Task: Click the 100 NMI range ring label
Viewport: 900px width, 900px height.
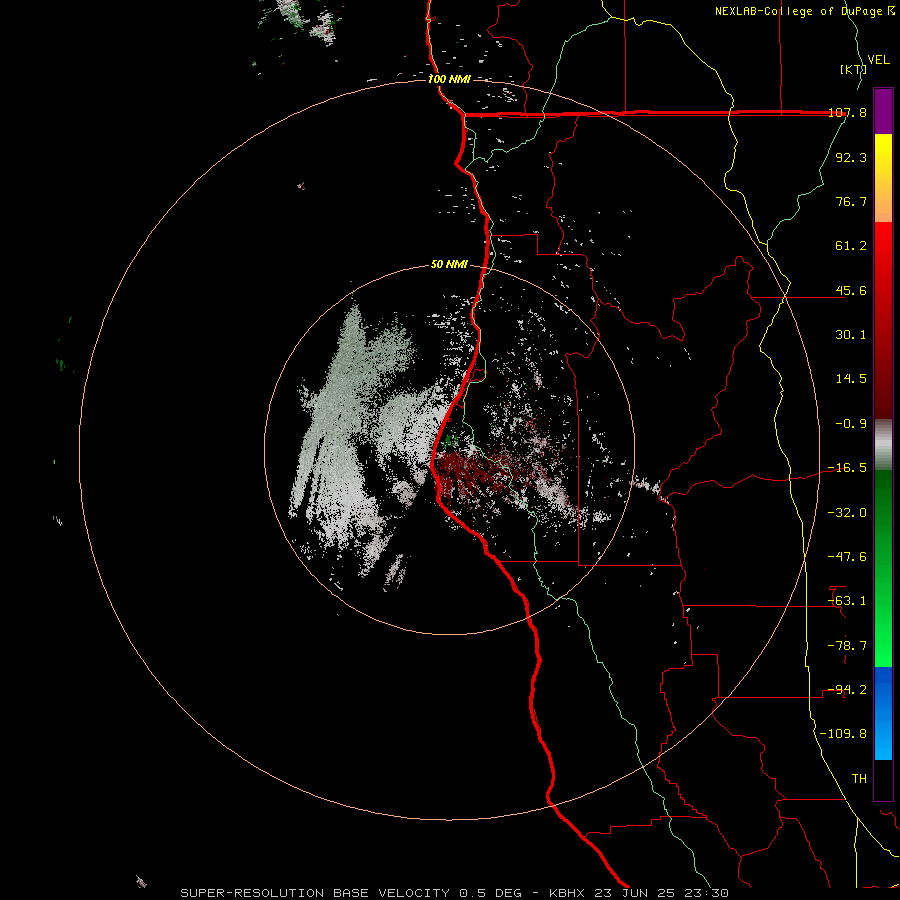Action: click(449, 79)
